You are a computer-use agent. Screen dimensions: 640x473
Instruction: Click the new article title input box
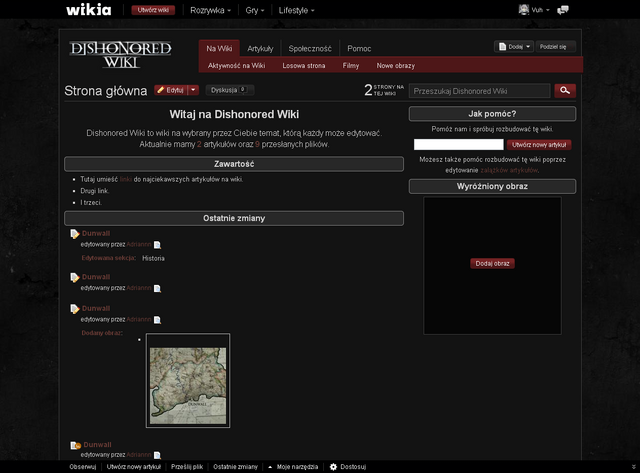(x=458, y=144)
